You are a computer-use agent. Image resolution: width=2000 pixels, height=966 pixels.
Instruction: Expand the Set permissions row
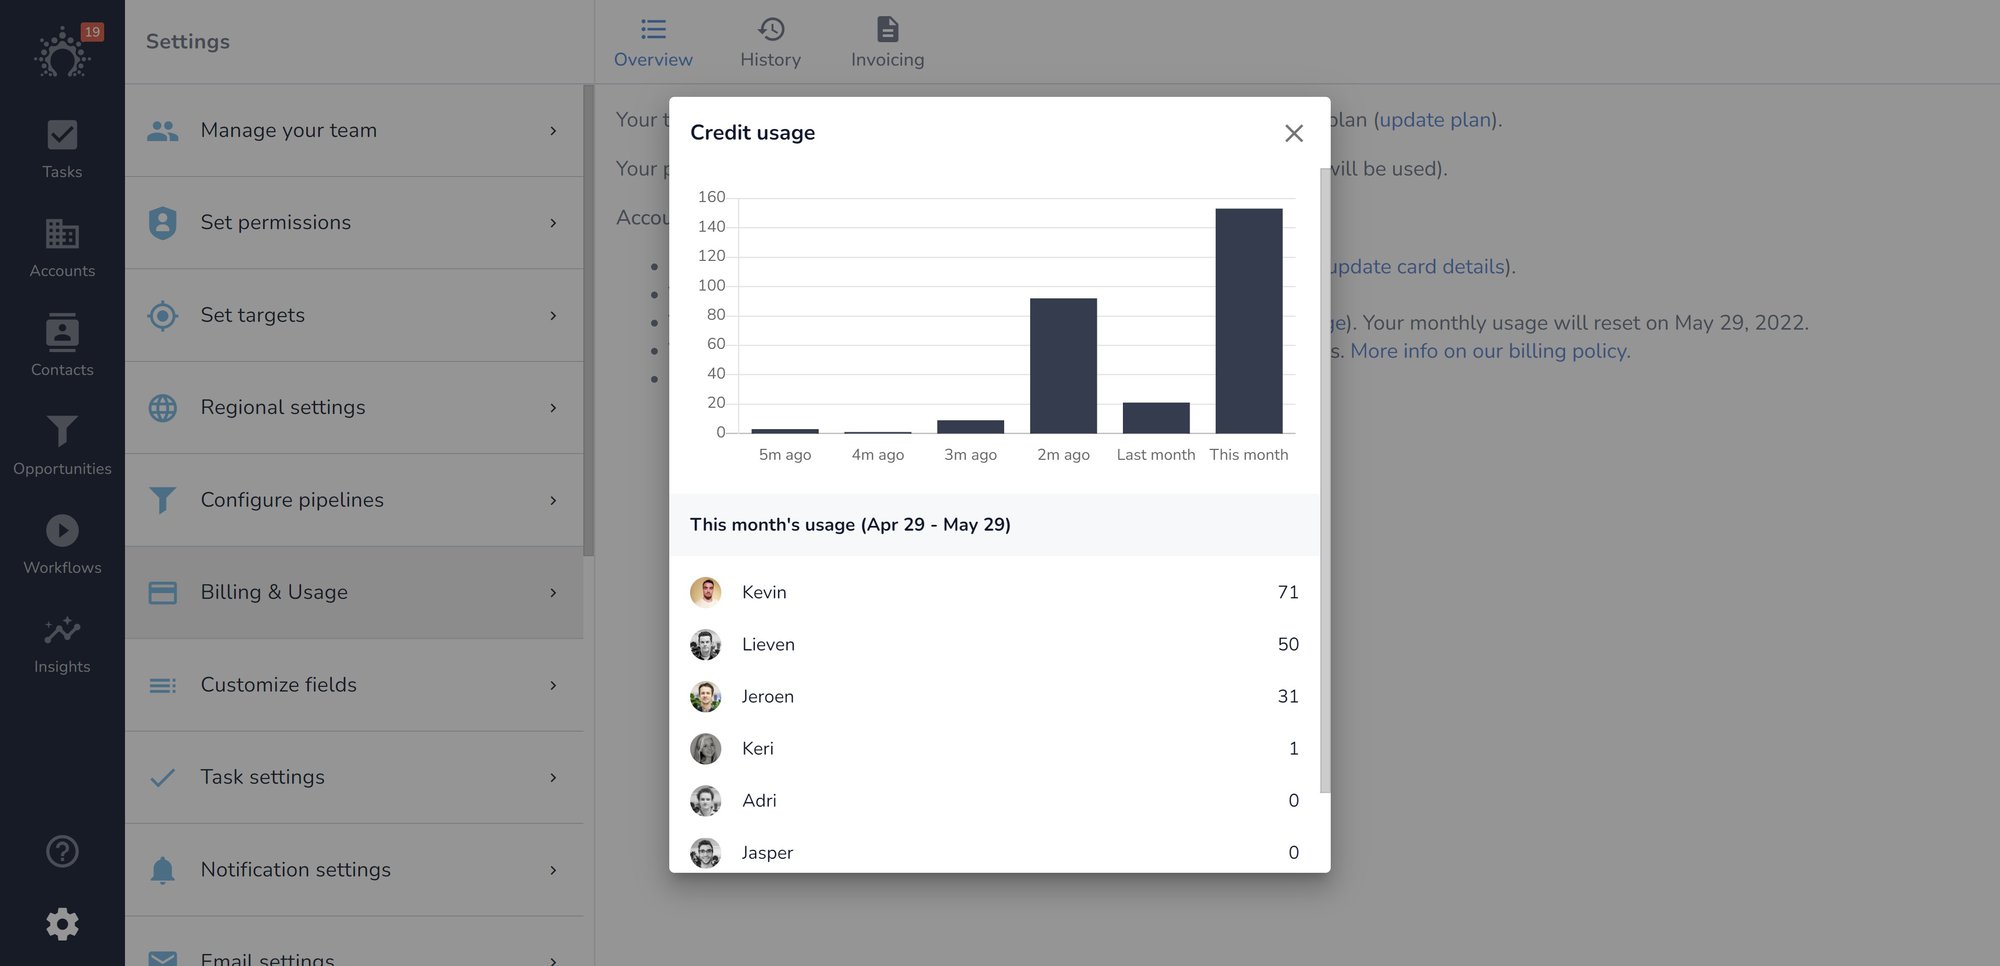tap(354, 223)
